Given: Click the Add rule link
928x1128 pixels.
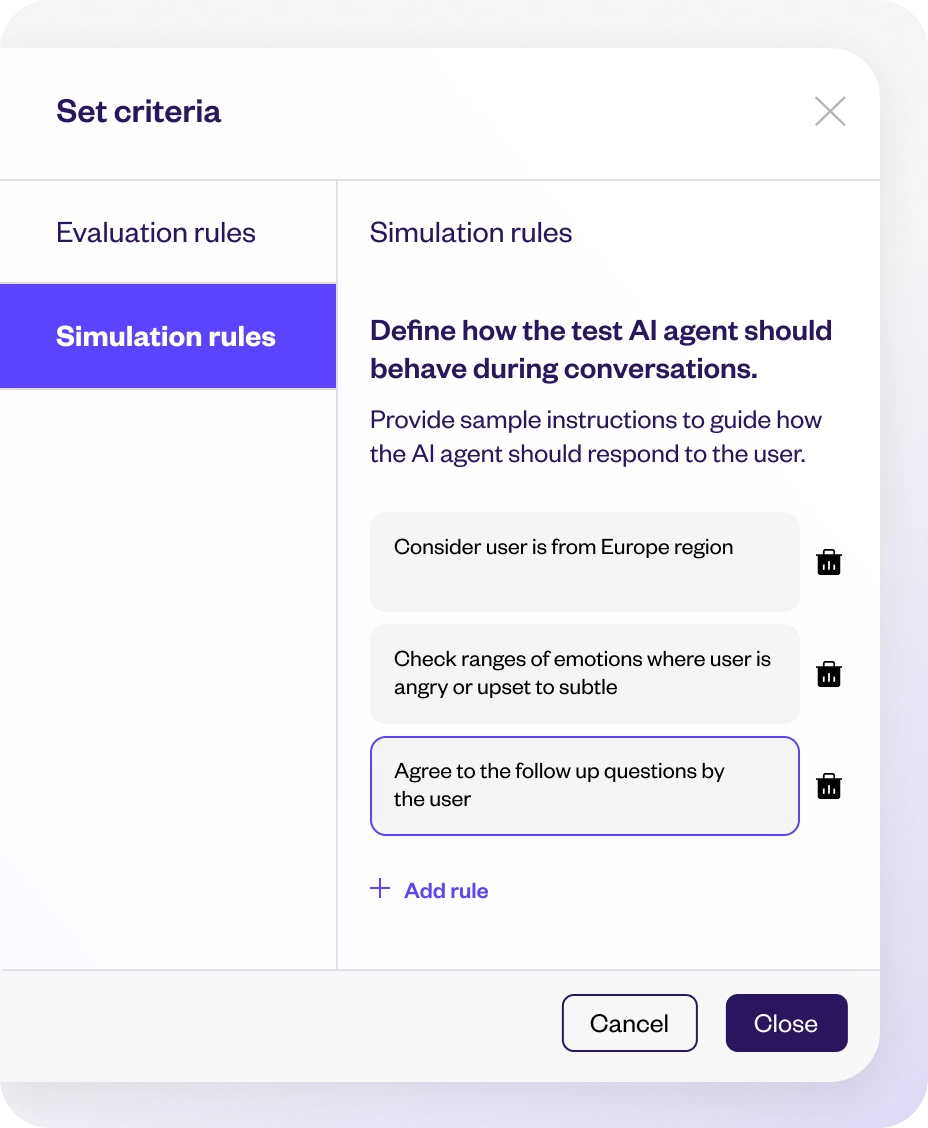Looking at the screenshot, I should pyautogui.click(x=446, y=891).
